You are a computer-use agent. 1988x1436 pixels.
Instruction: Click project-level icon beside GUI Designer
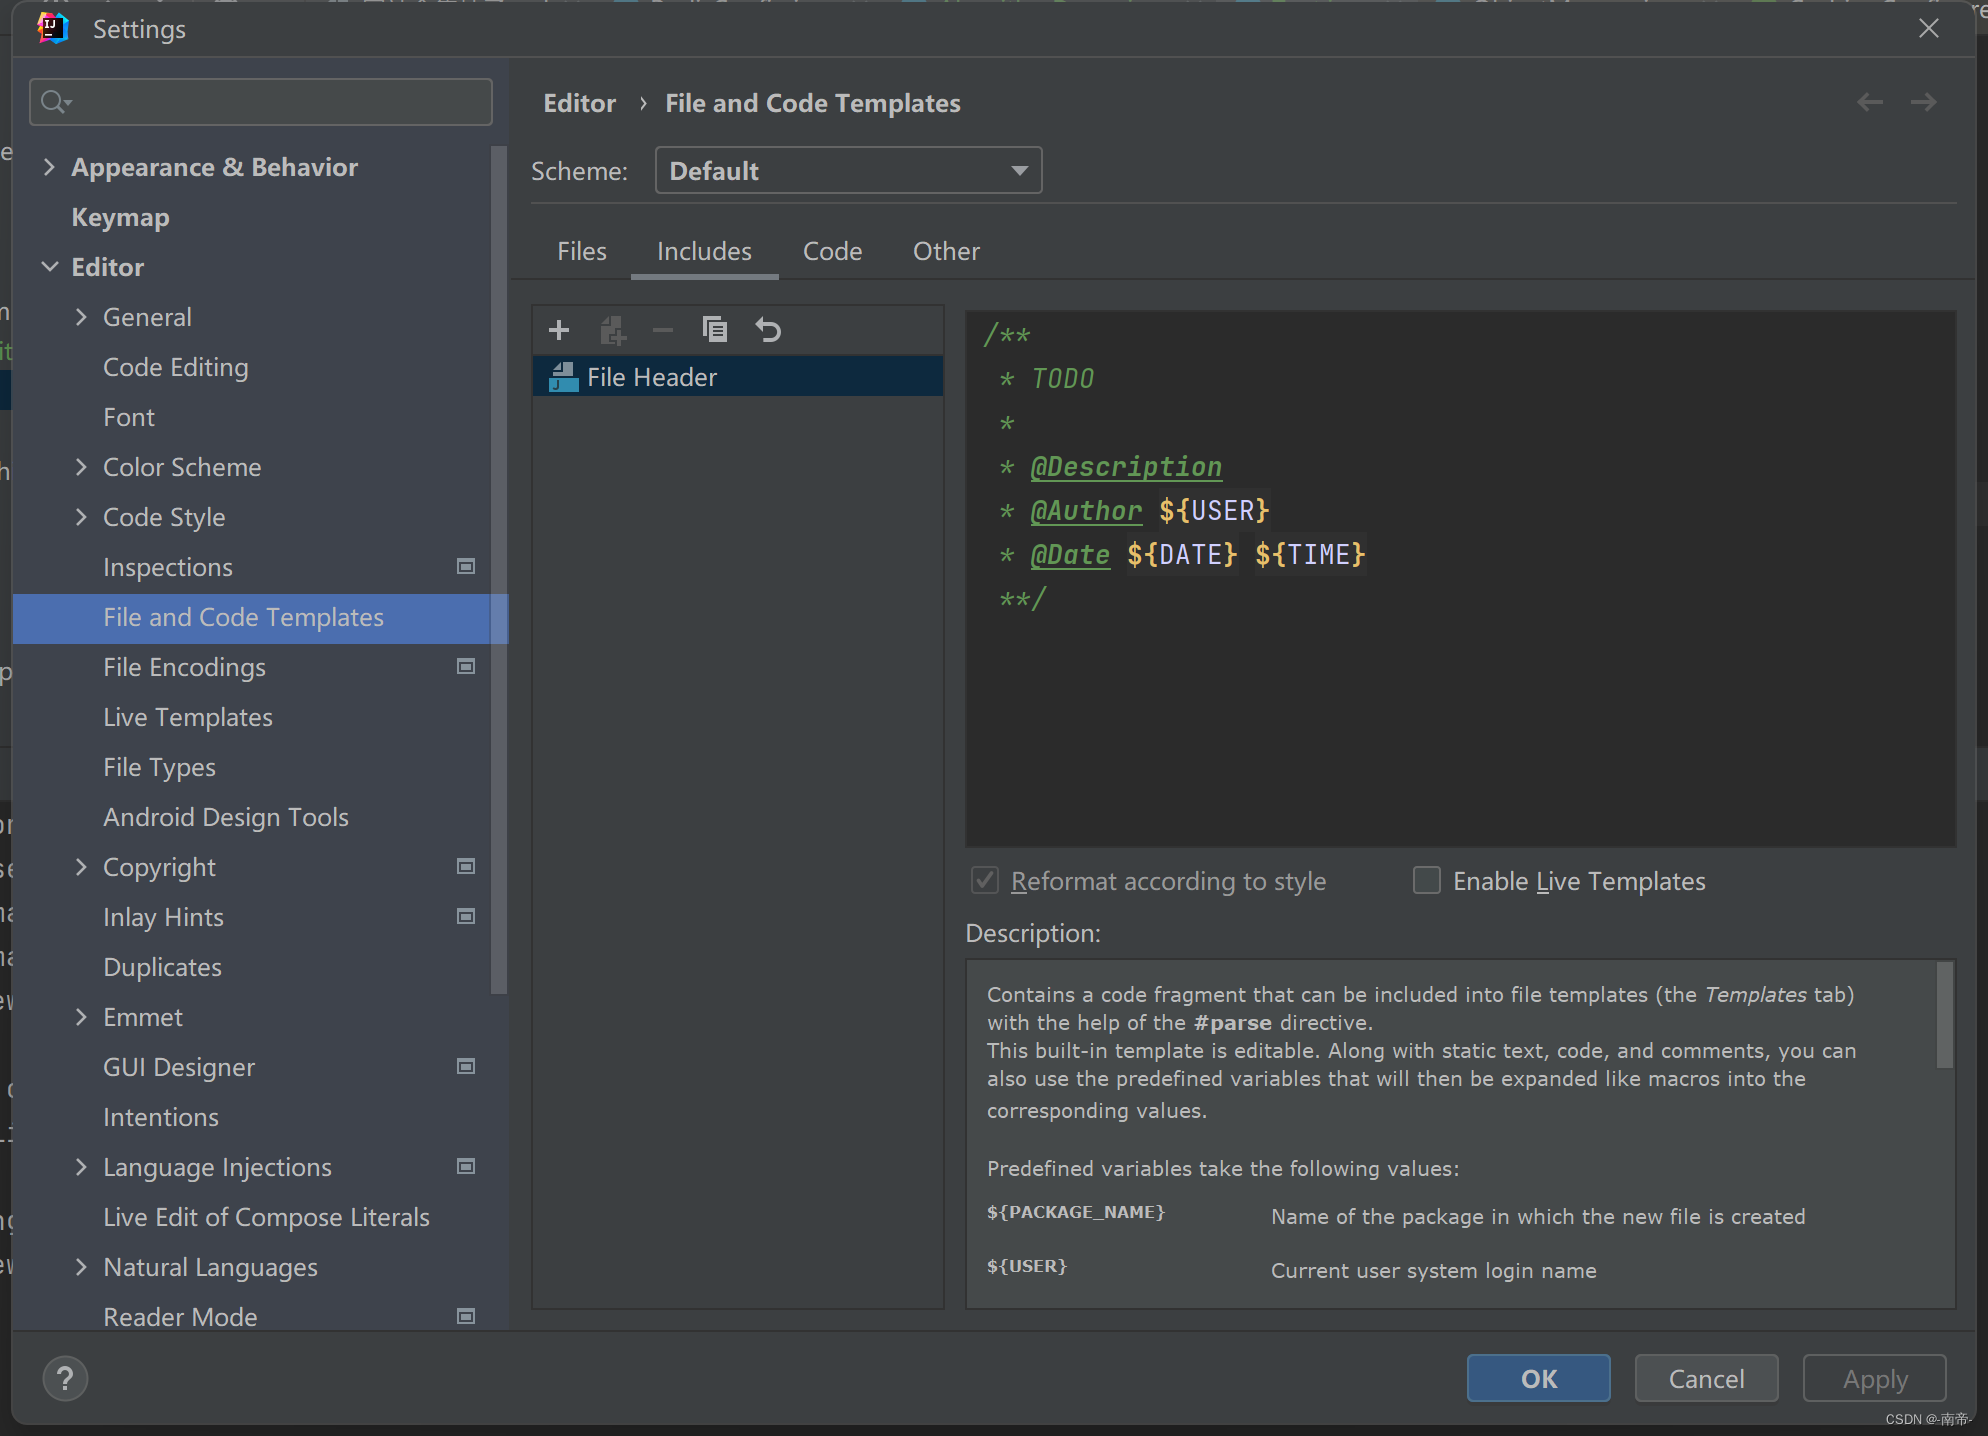466,1067
